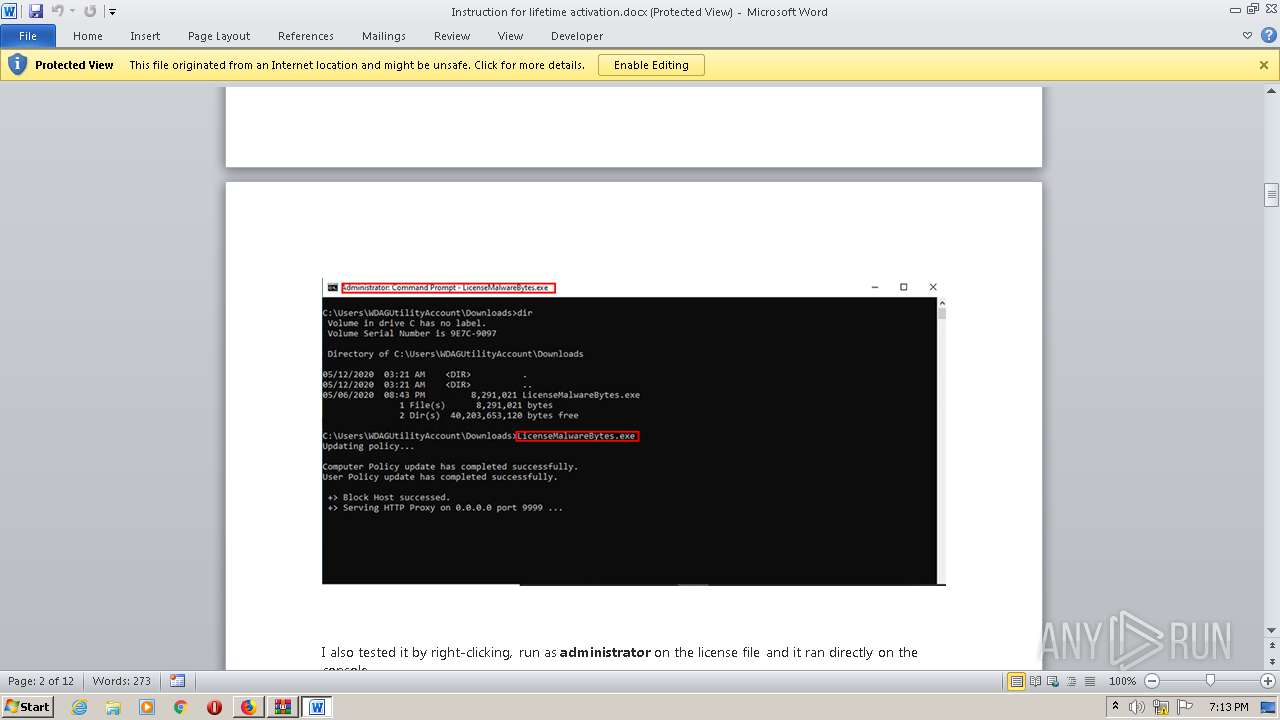Image resolution: width=1280 pixels, height=720 pixels.
Task: Click the zoom slider handle
Action: [x=1210, y=681]
